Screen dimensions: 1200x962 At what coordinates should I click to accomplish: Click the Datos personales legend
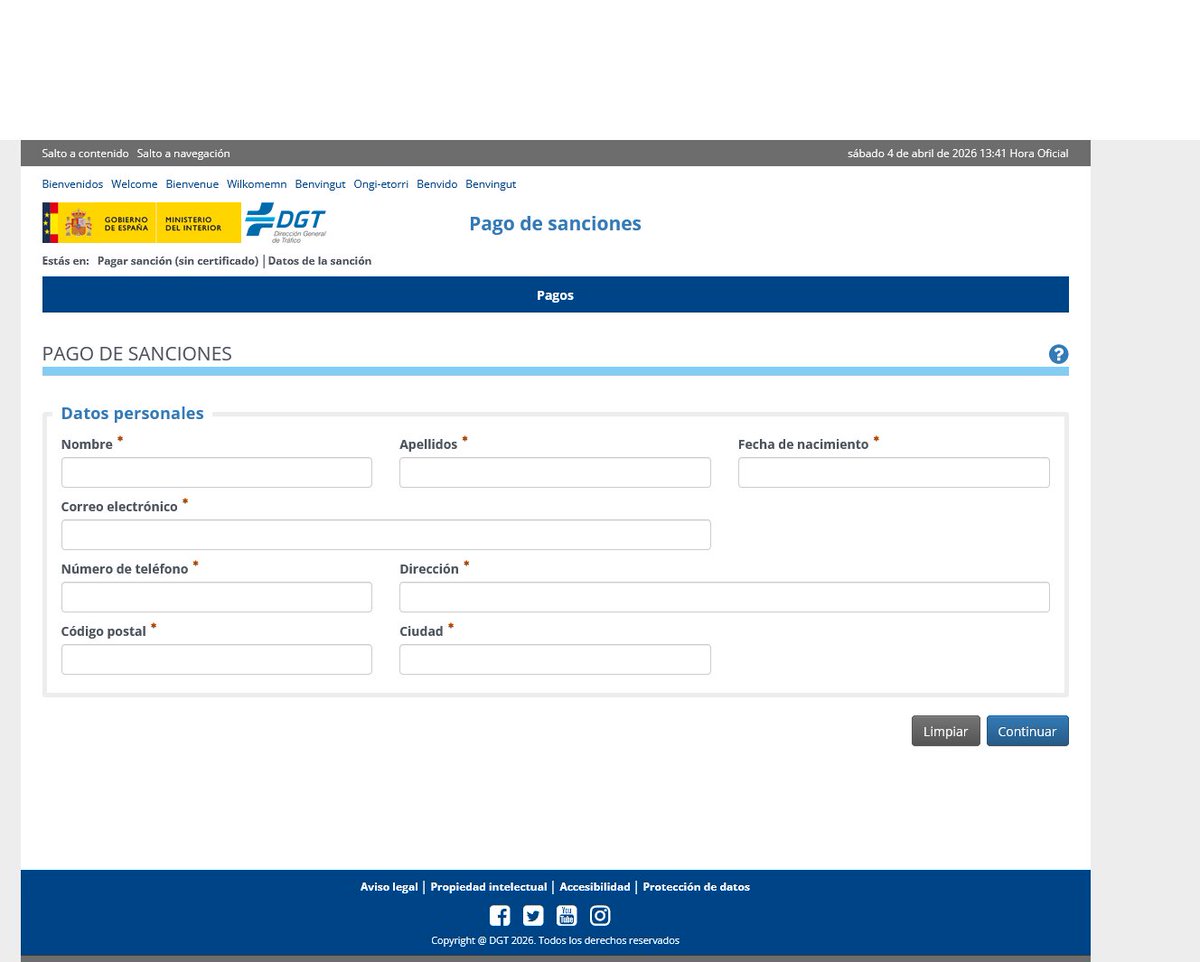(x=132, y=413)
